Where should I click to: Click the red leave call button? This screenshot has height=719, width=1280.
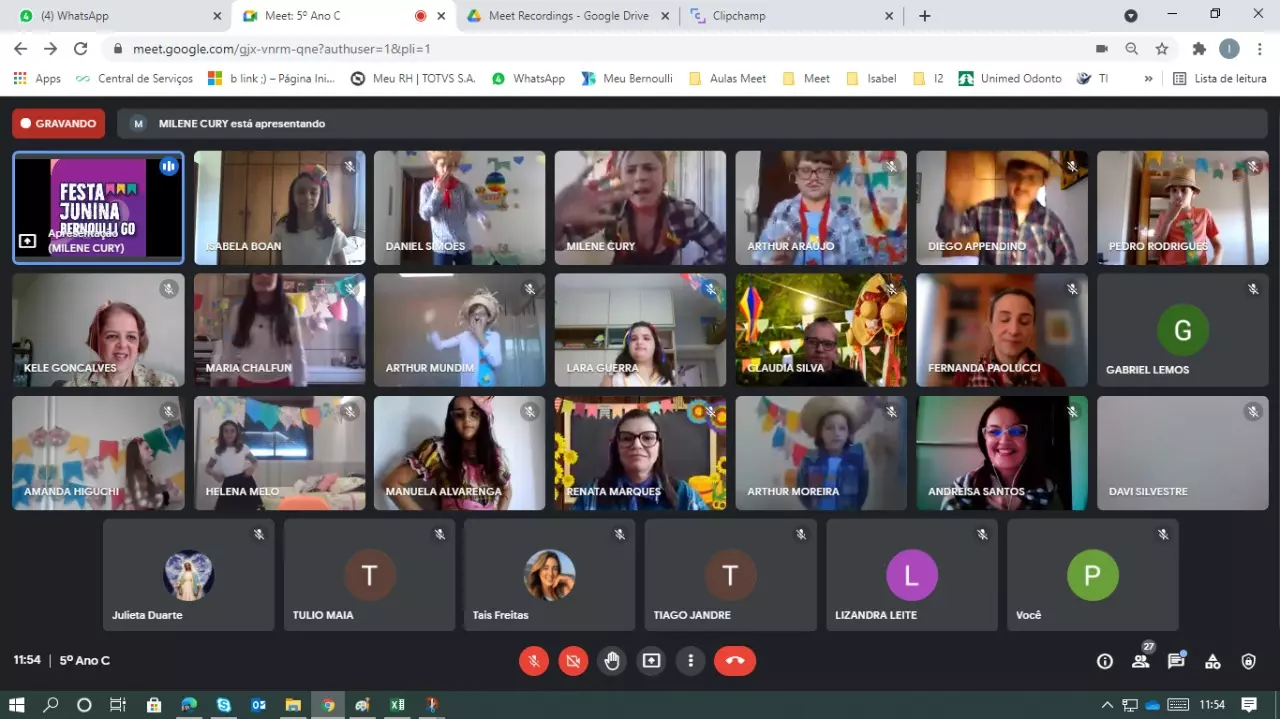[734, 661]
